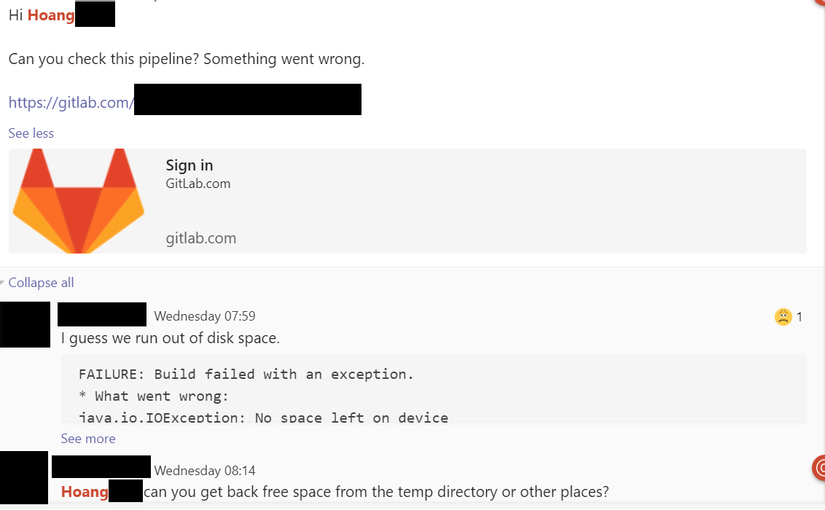Click the sender name on 08:14 reply
The width and height of the screenshot is (825, 510).
click(x=100, y=467)
